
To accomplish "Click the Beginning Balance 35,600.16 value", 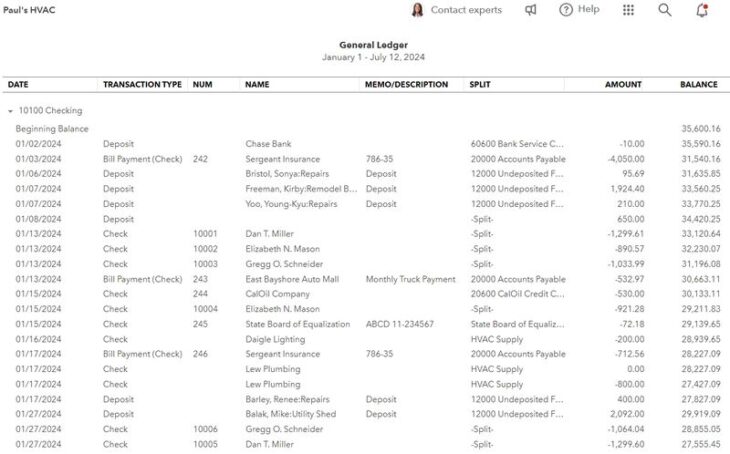I will point(701,129).
